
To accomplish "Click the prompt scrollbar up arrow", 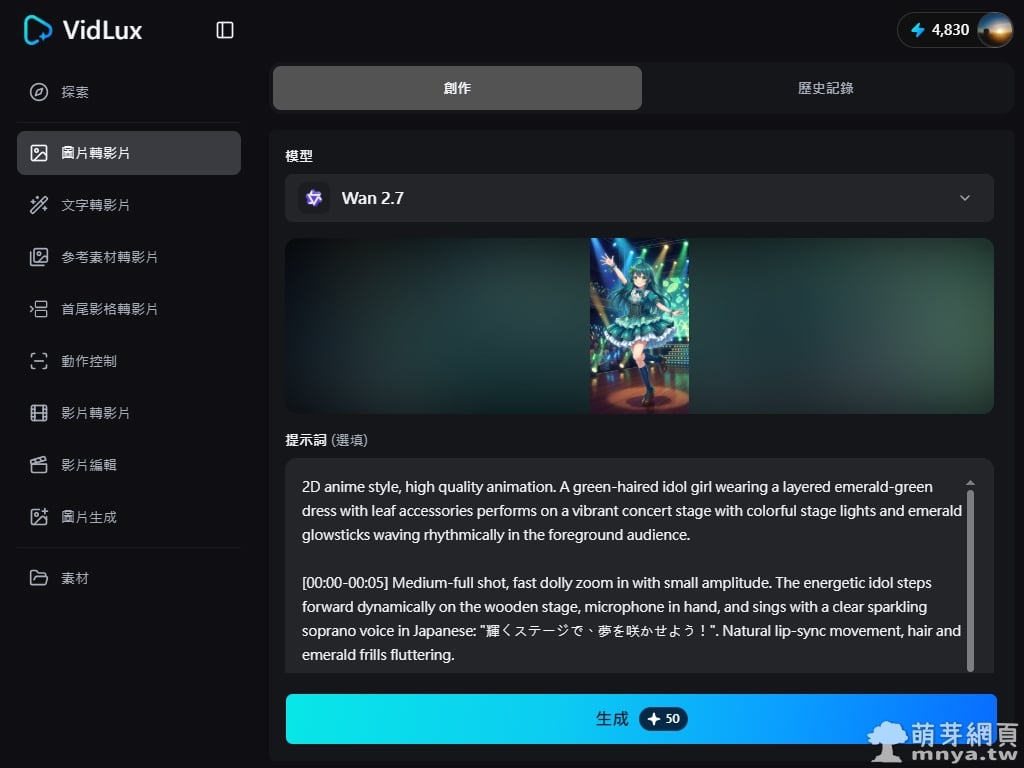I will [970, 483].
